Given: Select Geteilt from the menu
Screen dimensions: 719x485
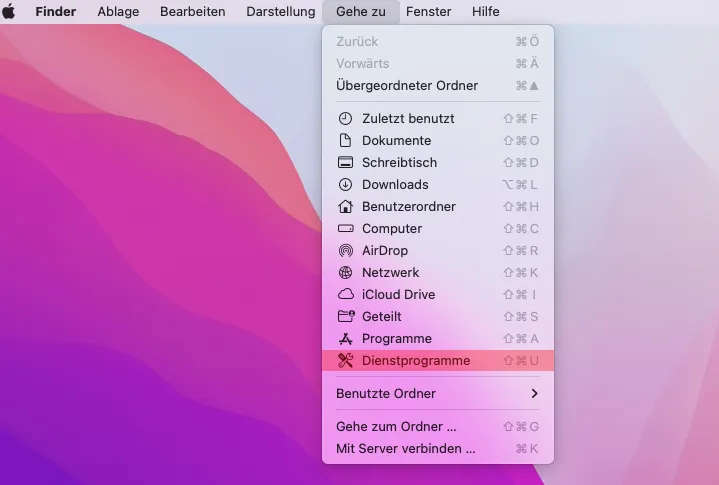Looking at the screenshot, I should tap(438, 317).
